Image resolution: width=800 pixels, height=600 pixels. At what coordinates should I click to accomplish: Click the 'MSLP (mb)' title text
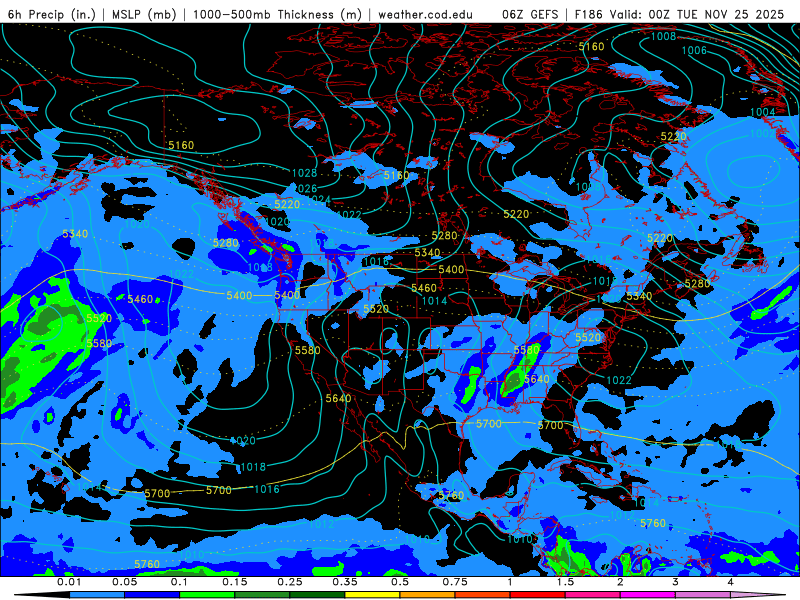click(144, 14)
